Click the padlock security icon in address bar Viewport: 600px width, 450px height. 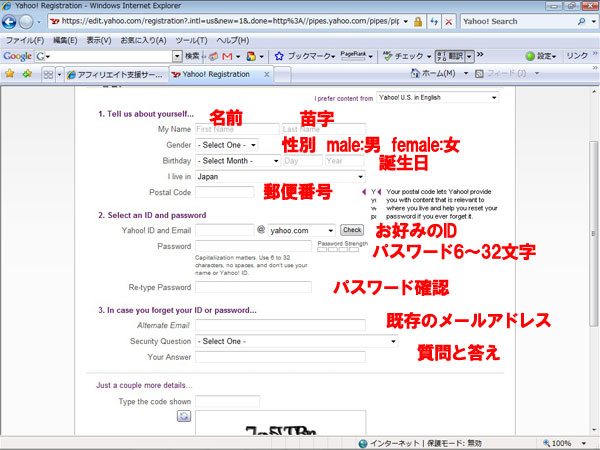pyautogui.click(x=418, y=22)
